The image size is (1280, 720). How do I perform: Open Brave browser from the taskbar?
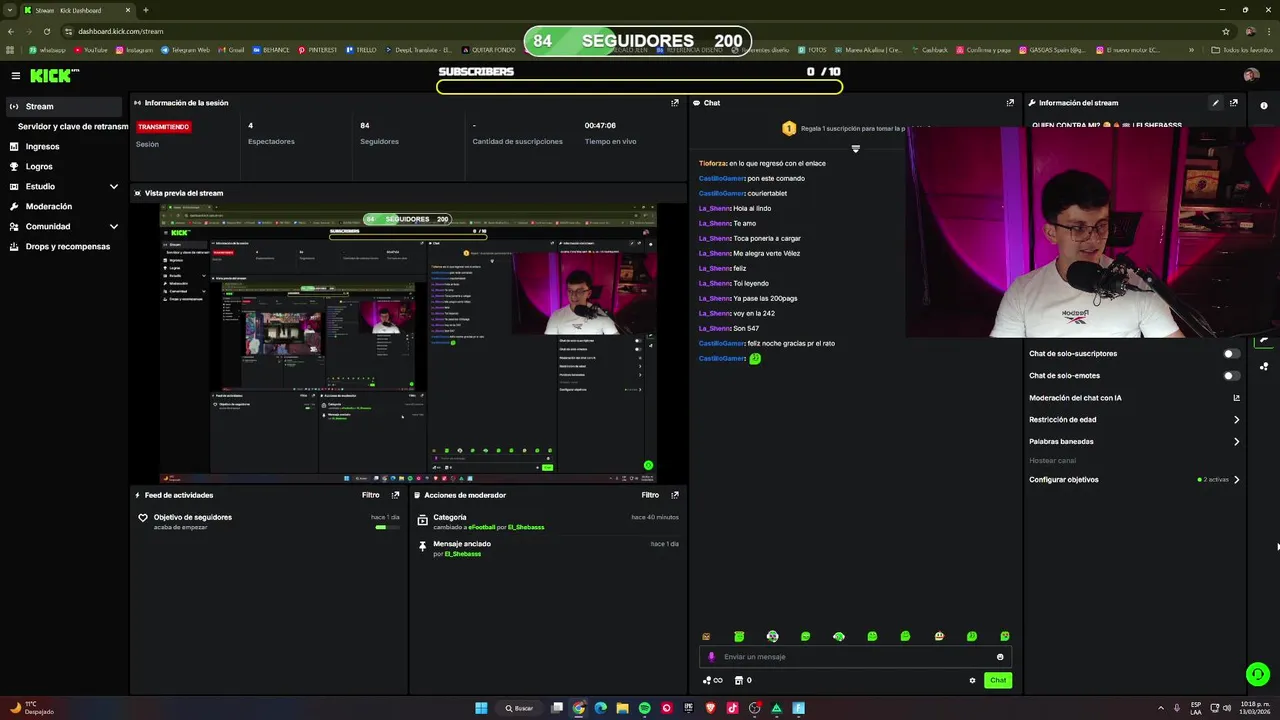point(711,708)
